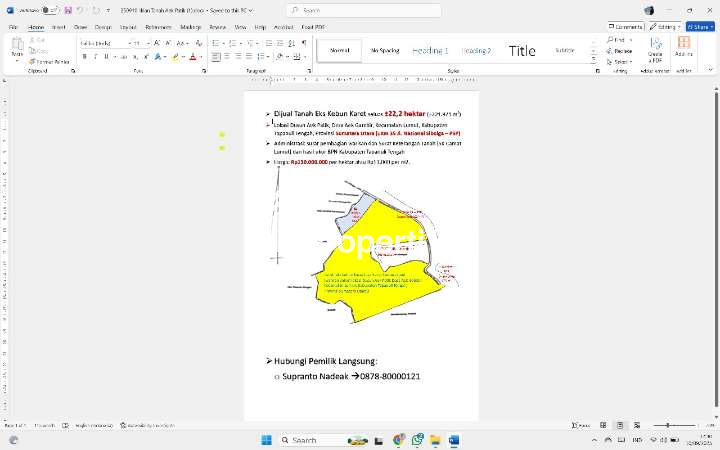Click the title bar Search box
720x450 pixels.
click(x=364, y=10)
